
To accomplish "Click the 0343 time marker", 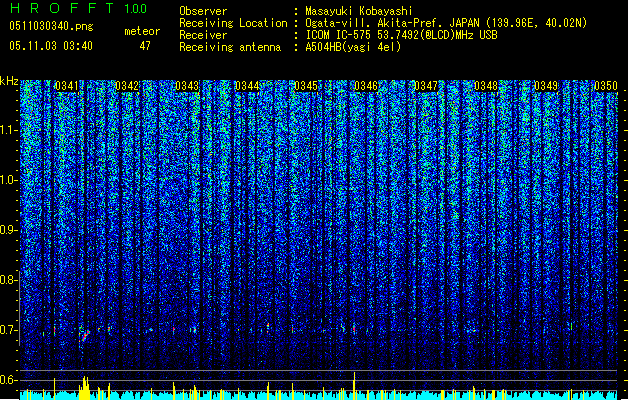I will [187, 86].
